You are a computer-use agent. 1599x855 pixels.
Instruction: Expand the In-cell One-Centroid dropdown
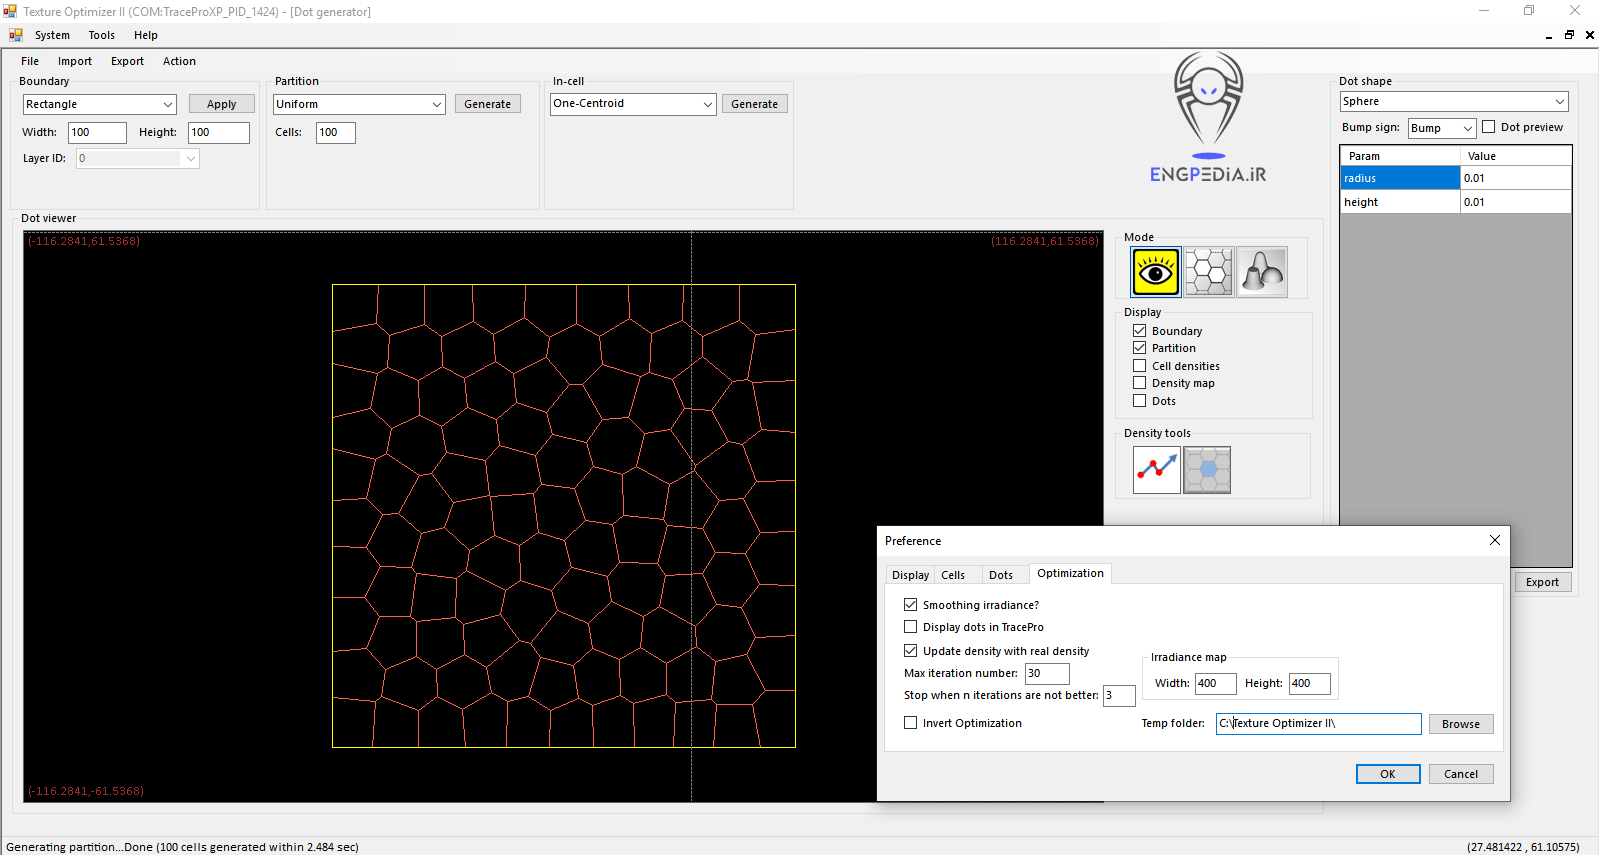(x=707, y=104)
